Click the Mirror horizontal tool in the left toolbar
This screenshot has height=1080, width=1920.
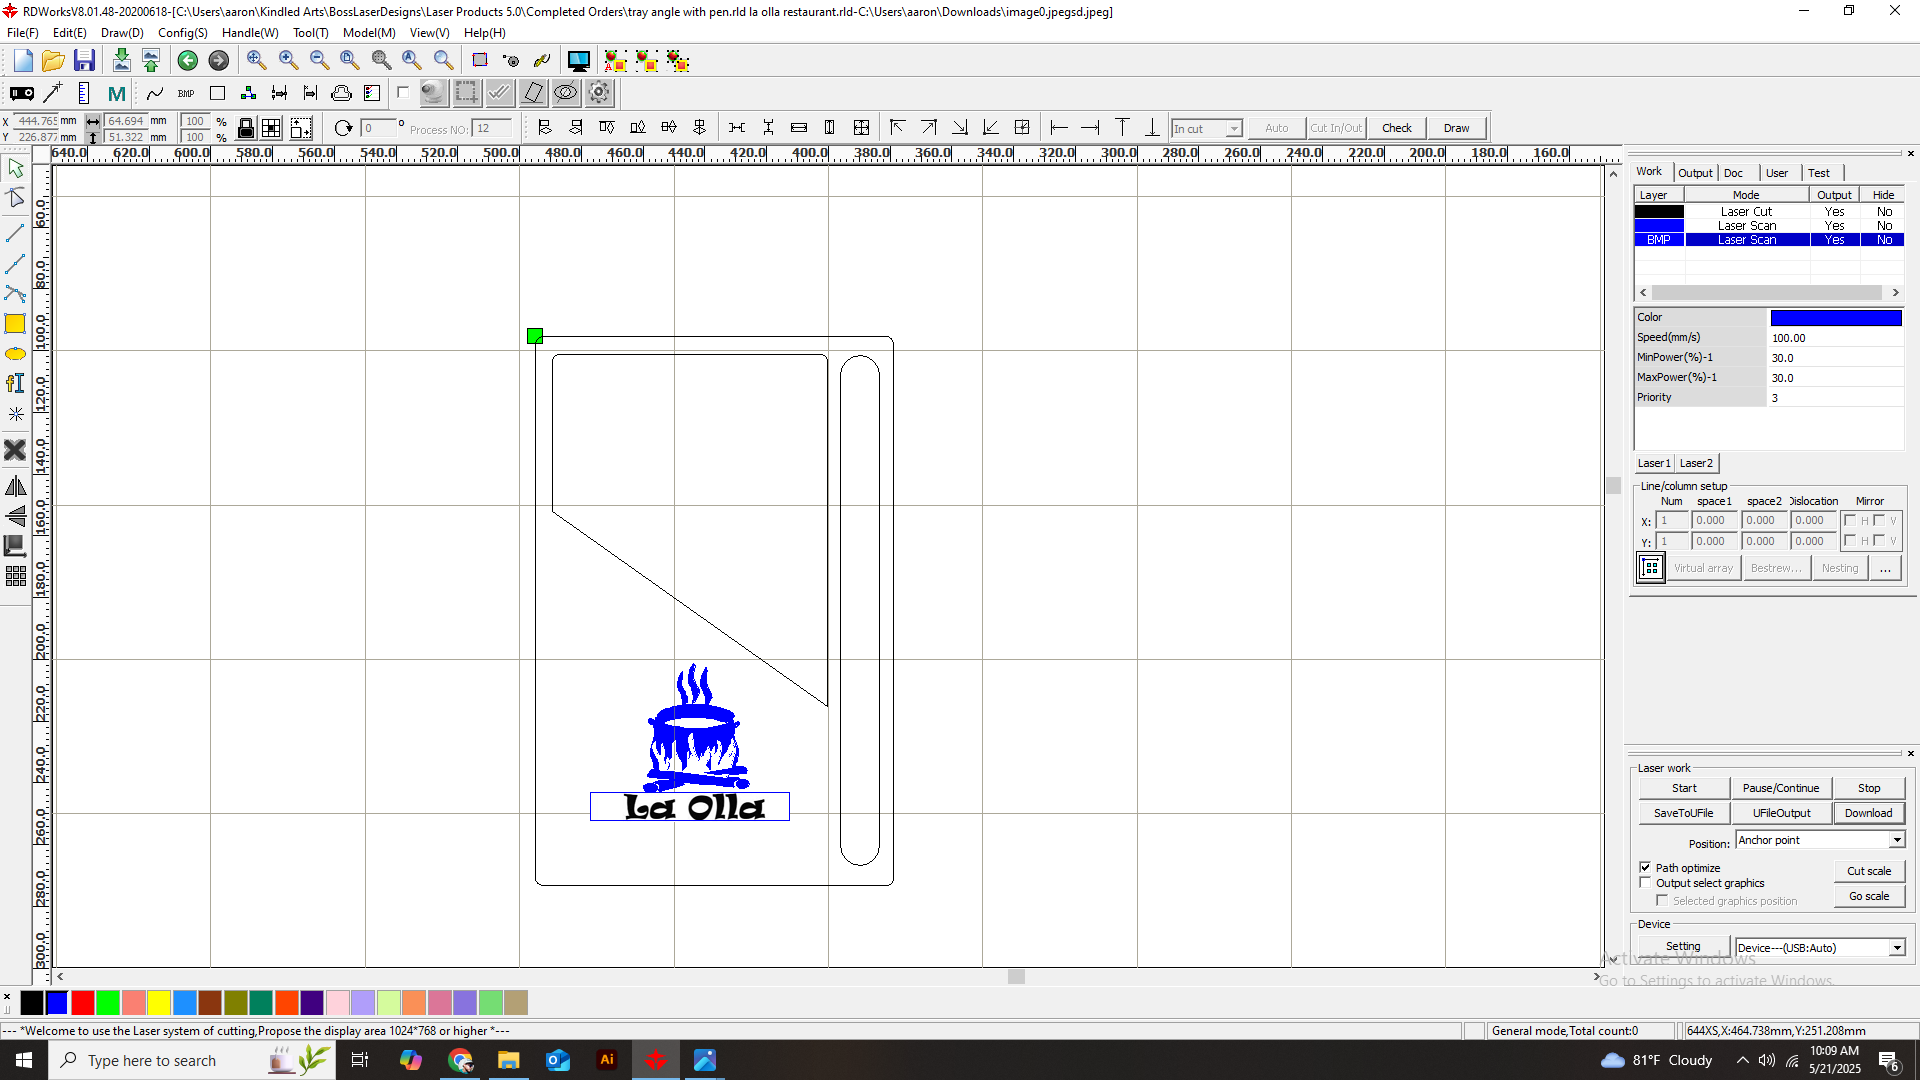coord(15,487)
